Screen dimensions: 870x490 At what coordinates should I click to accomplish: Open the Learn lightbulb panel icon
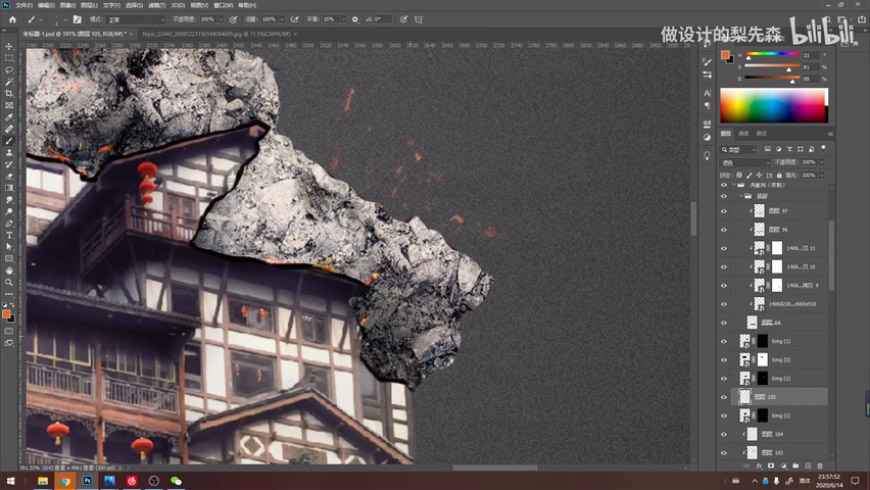click(707, 156)
